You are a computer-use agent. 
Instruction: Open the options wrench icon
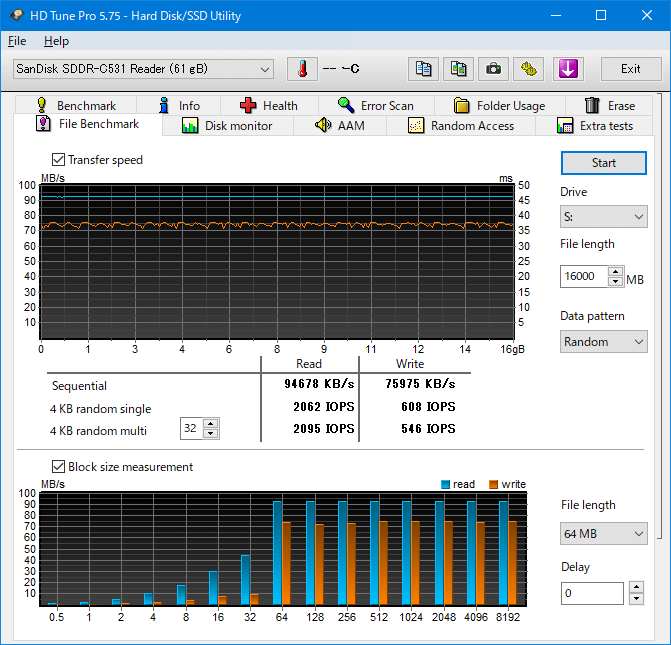coord(529,69)
